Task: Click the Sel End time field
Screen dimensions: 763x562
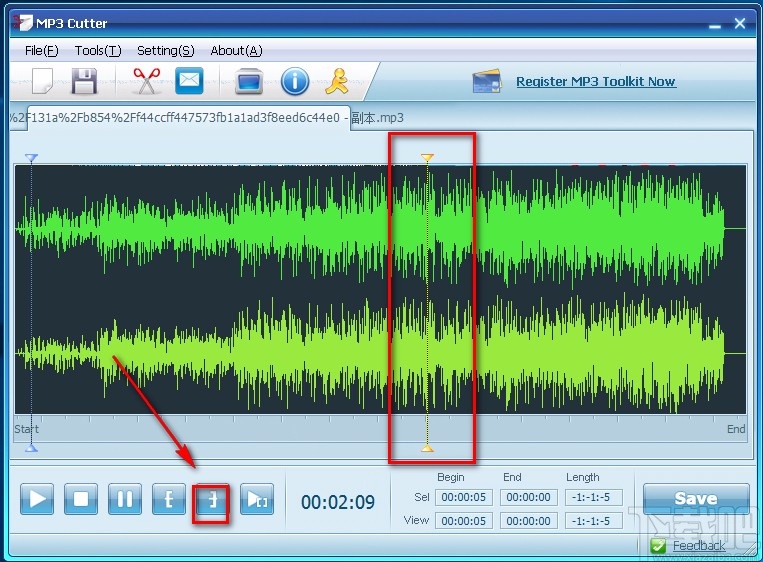Action: click(528, 497)
